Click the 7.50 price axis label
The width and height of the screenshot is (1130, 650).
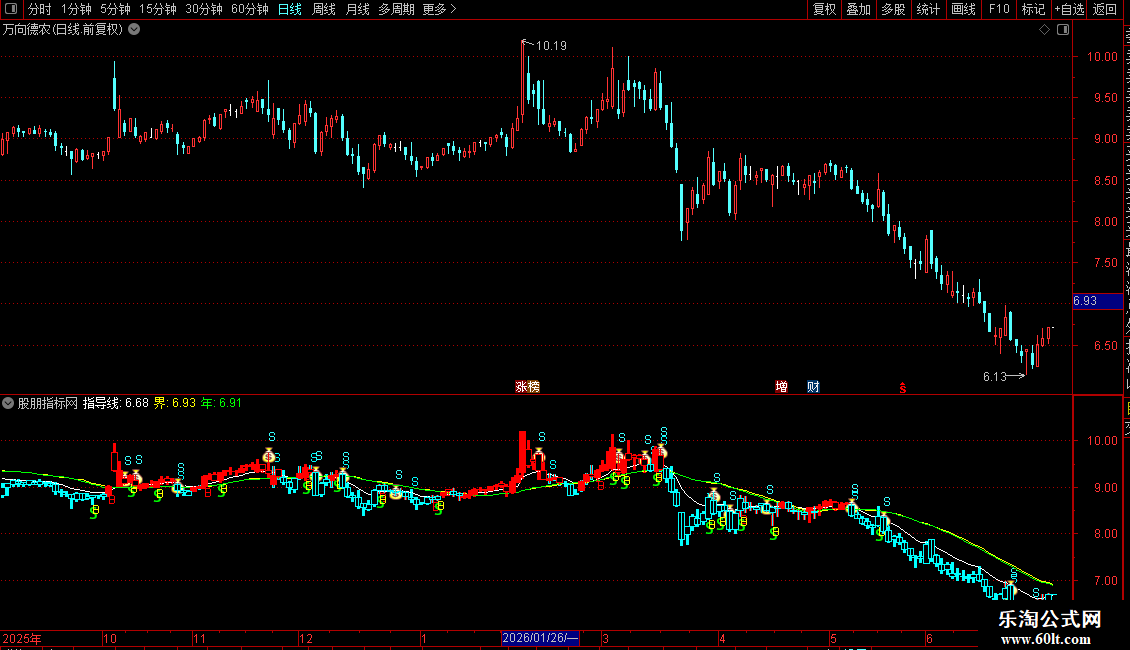1105,262
